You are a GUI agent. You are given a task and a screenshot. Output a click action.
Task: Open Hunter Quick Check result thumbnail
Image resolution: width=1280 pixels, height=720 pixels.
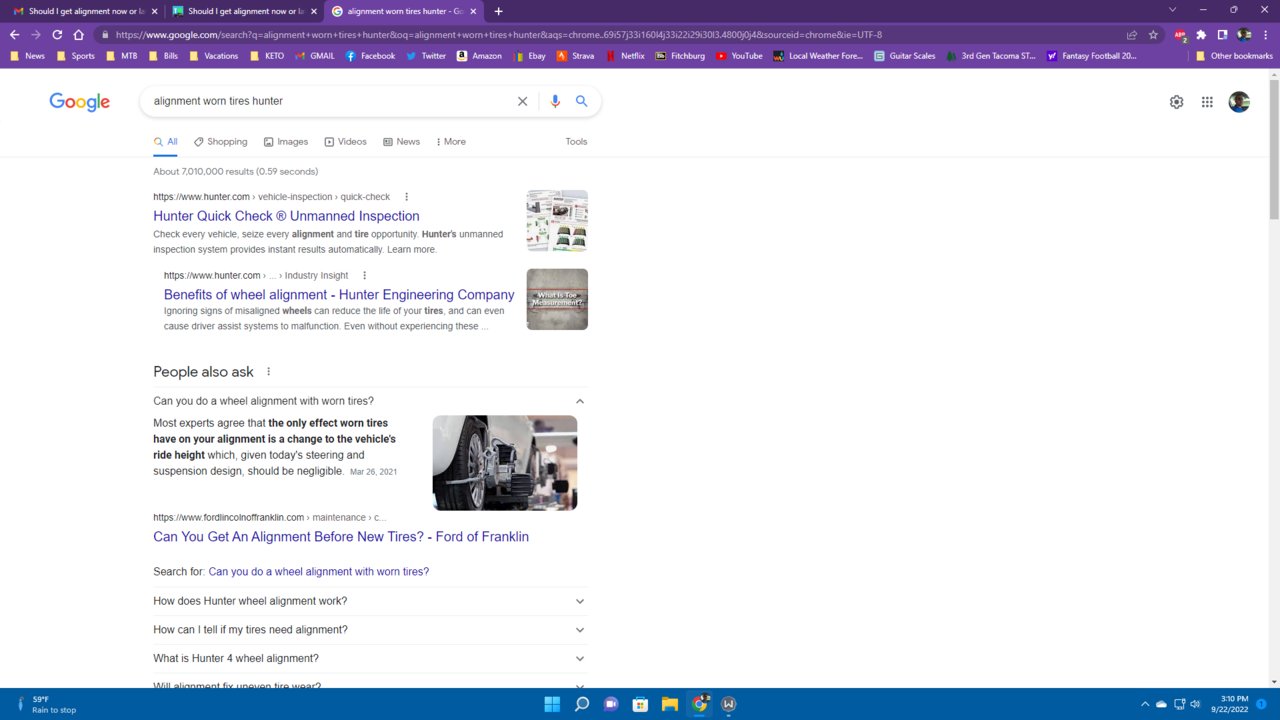[x=557, y=221]
